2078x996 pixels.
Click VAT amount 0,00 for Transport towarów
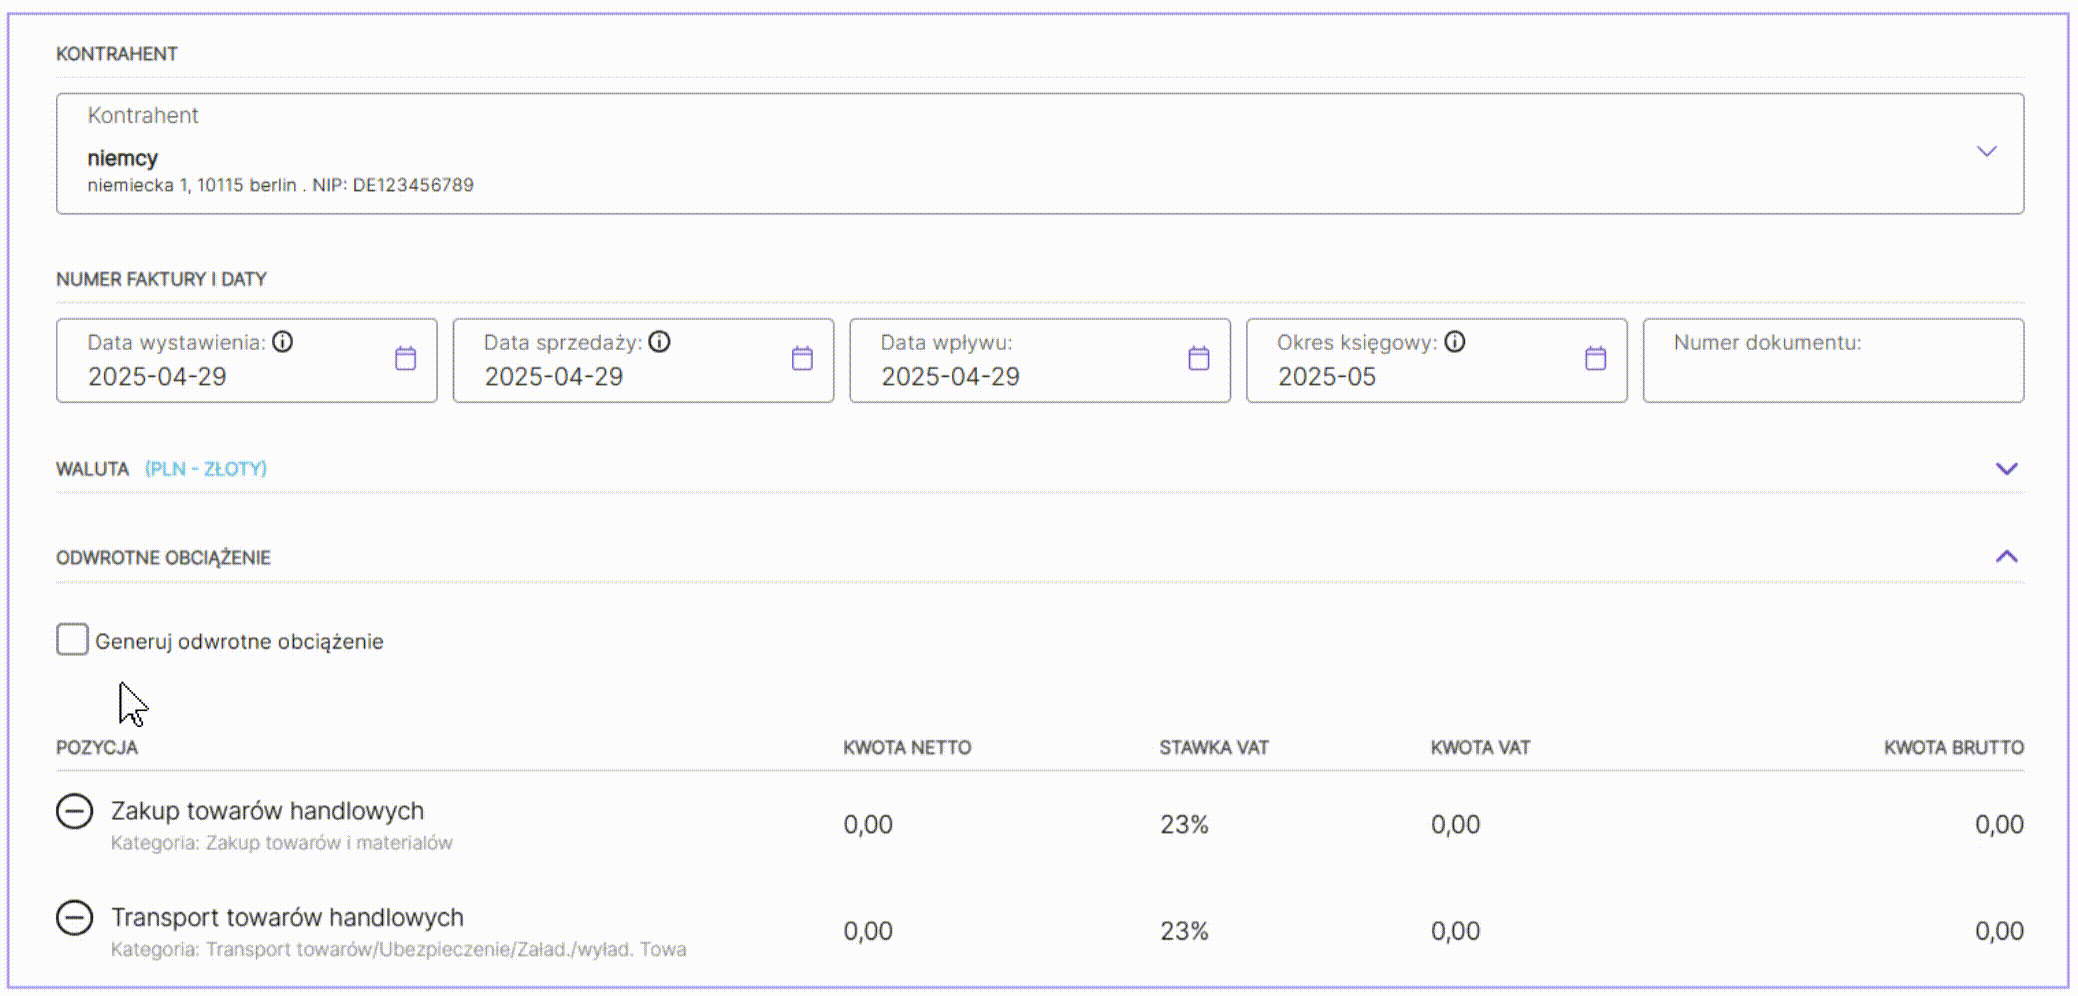1455,931
